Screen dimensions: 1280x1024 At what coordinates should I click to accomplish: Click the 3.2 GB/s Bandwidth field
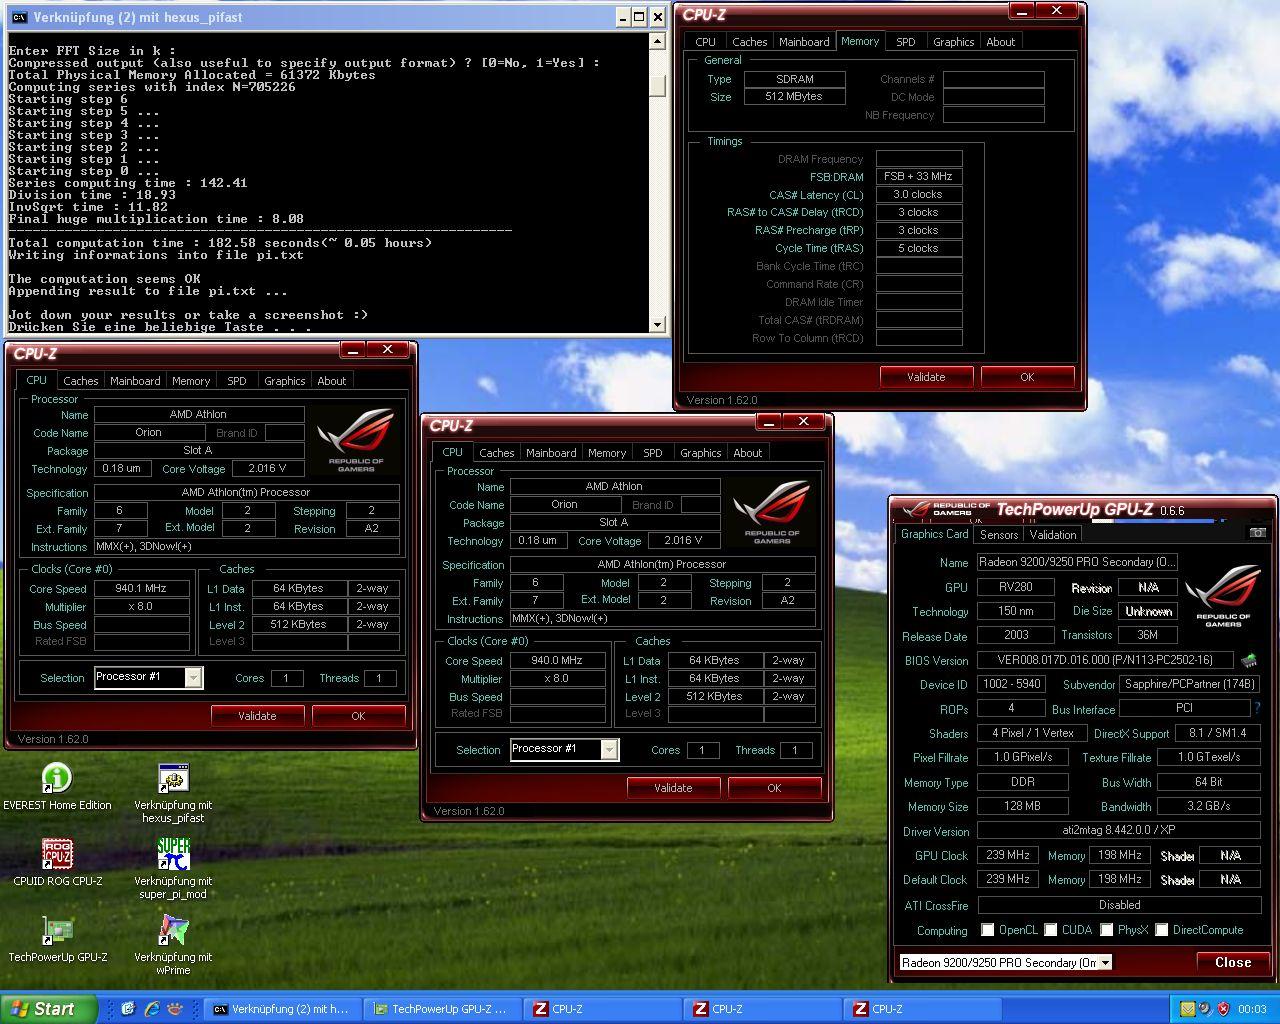click(x=1208, y=806)
